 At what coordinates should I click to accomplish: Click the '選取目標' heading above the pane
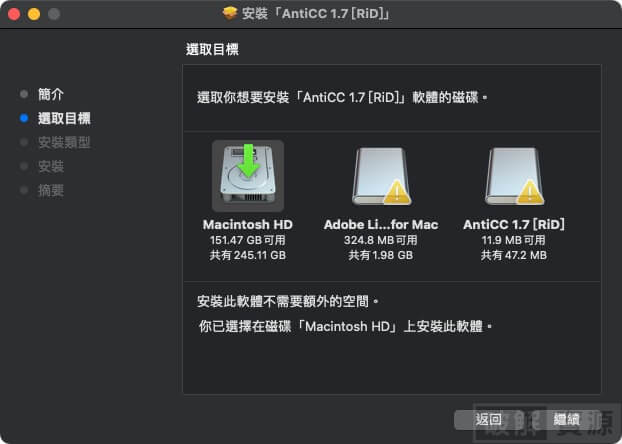point(212,50)
